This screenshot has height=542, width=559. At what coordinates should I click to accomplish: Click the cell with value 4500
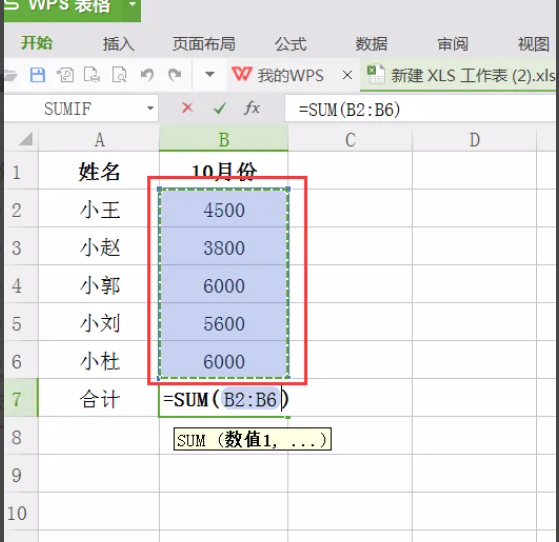tap(224, 209)
